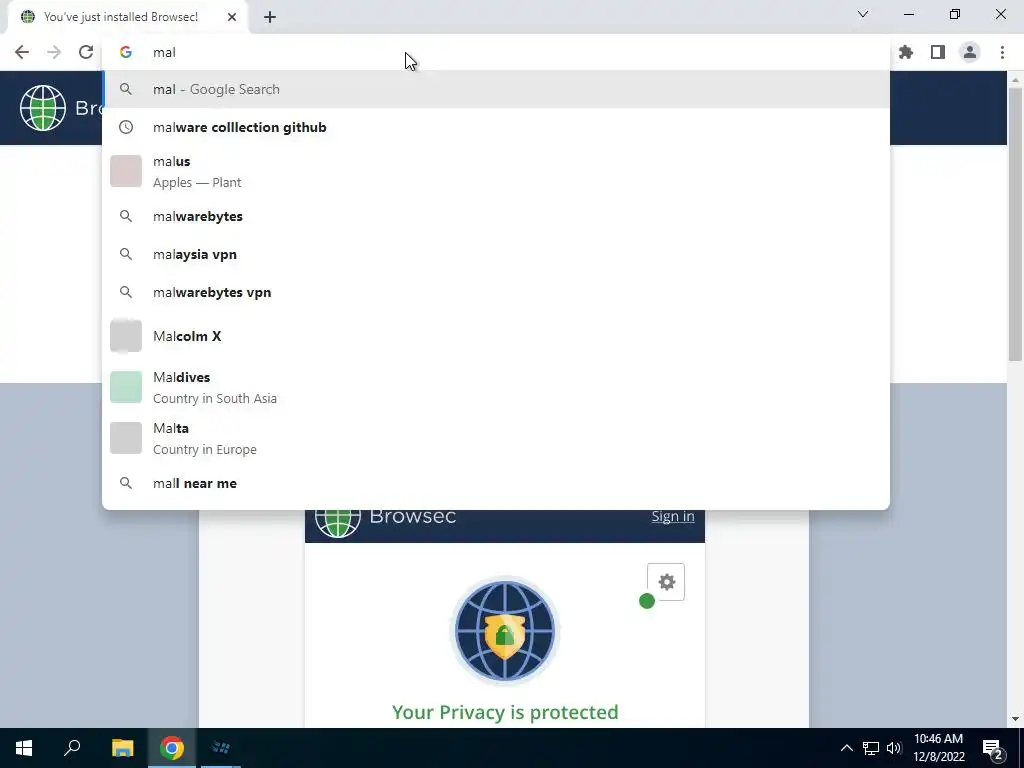This screenshot has width=1024, height=768.
Task: Click the Browsec globe logo in page header
Action: coord(43,108)
